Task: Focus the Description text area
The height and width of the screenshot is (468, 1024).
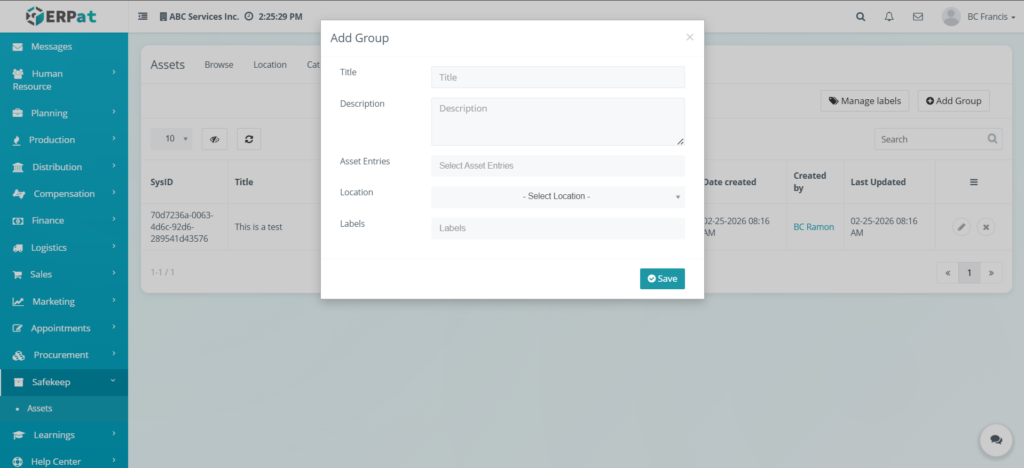Action: click(x=558, y=121)
